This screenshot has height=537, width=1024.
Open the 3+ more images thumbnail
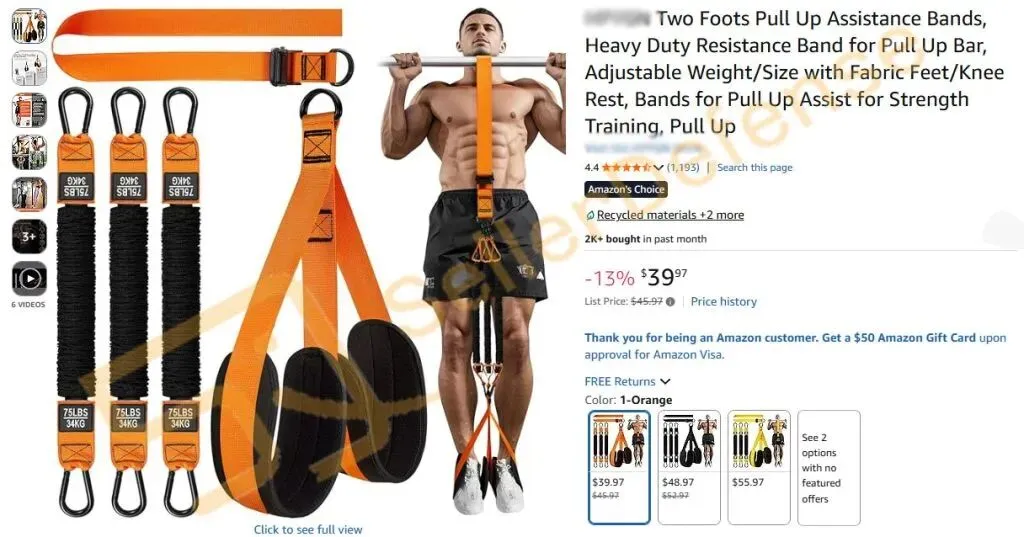pyautogui.click(x=29, y=236)
